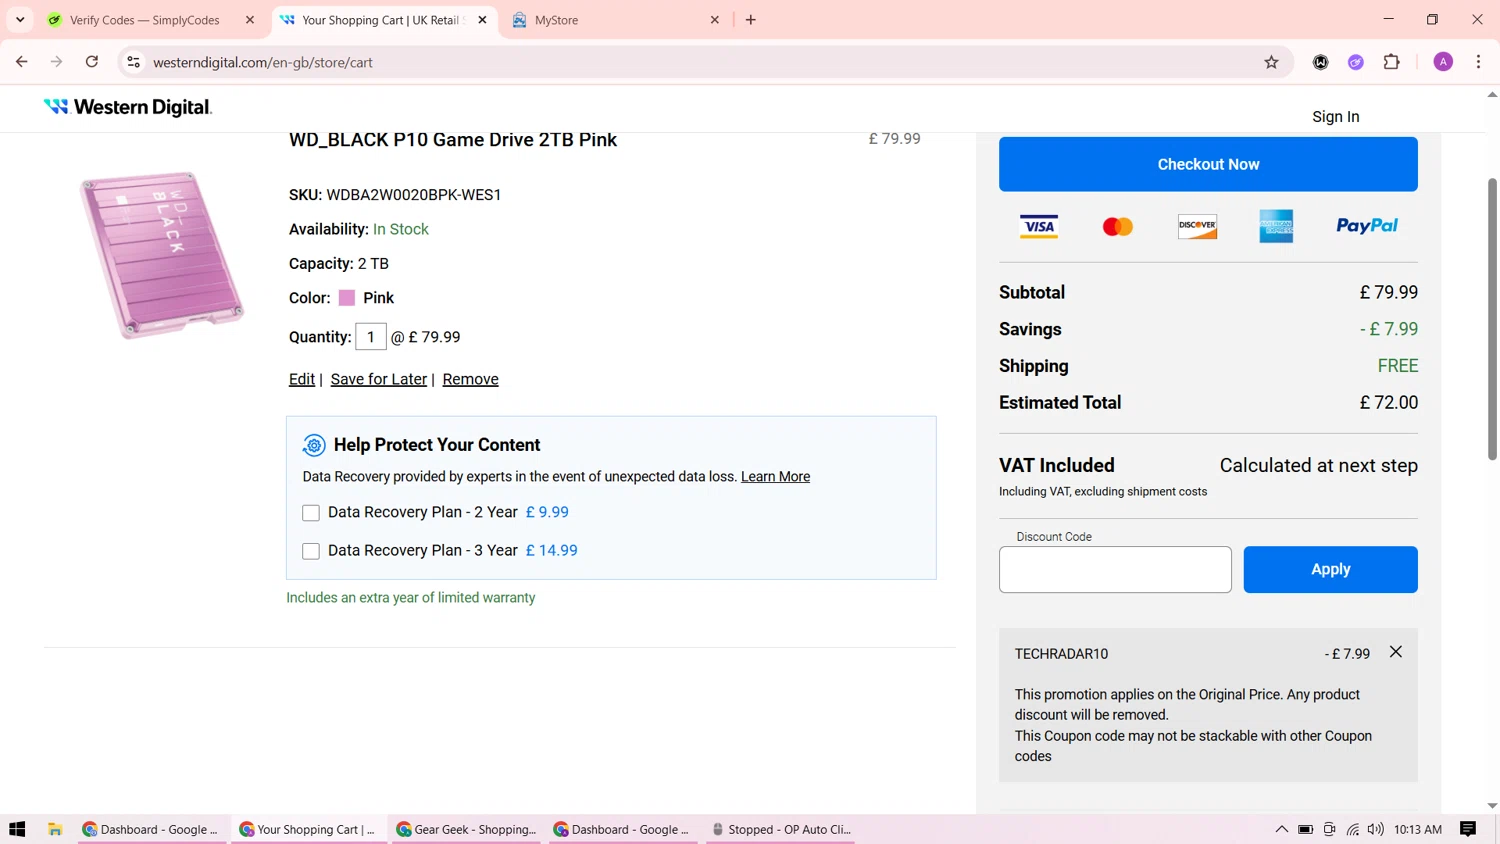Open Gear Geek Shopping taskbar window
The height and width of the screenshot is (844, 1500).
click(x=466, y=829)
